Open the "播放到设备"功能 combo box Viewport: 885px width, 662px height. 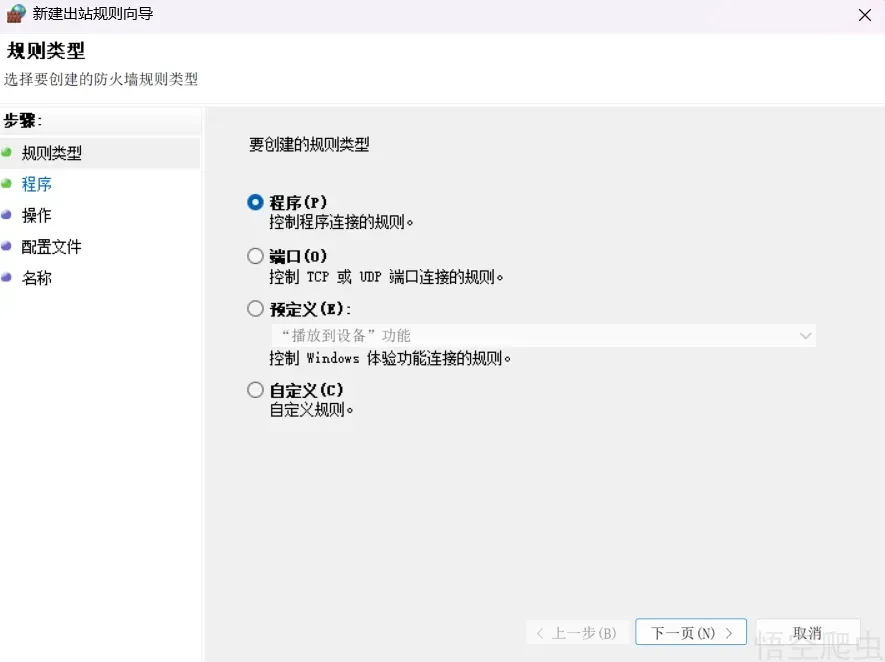[540, 336]
